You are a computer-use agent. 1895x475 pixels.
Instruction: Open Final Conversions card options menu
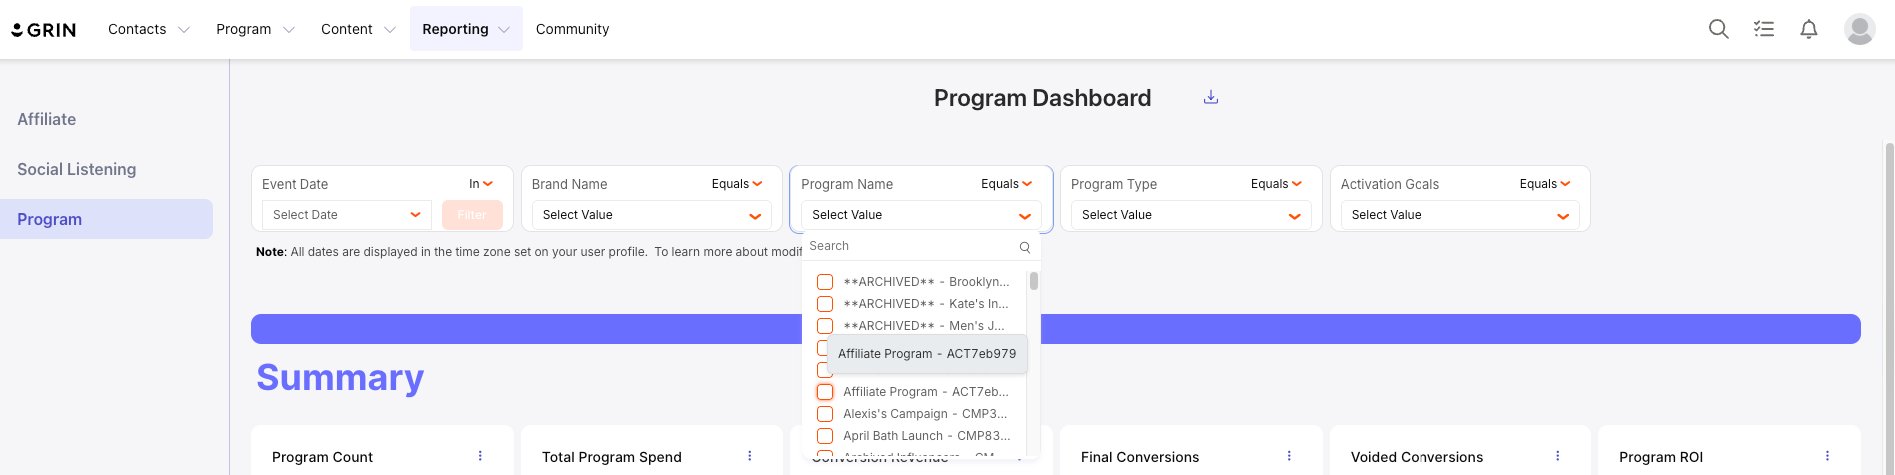point(1289,456)
